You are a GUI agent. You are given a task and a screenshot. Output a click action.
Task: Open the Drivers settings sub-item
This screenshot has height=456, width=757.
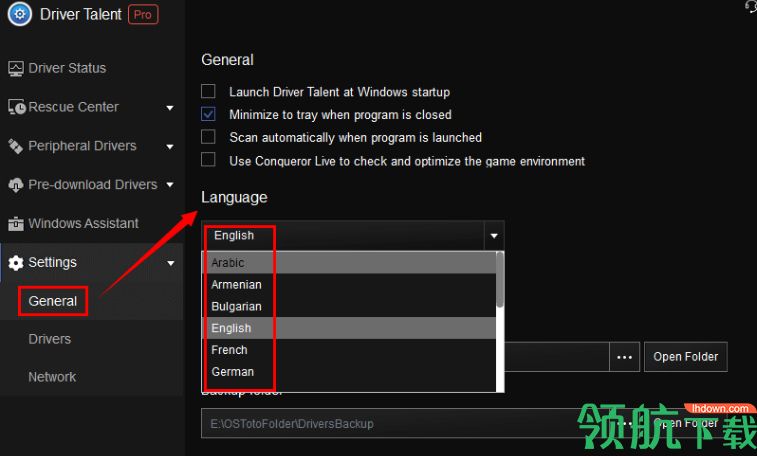tap(50, 339)
